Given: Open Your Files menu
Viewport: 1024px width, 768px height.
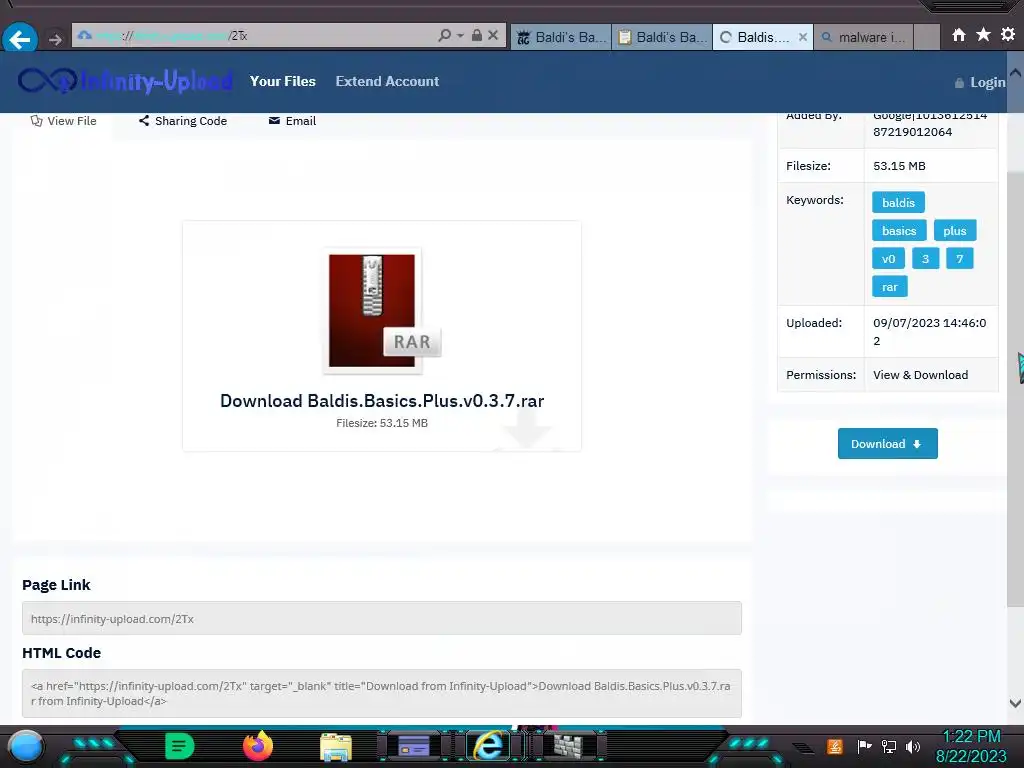Looking at the screenshot, I should [283, 81].
